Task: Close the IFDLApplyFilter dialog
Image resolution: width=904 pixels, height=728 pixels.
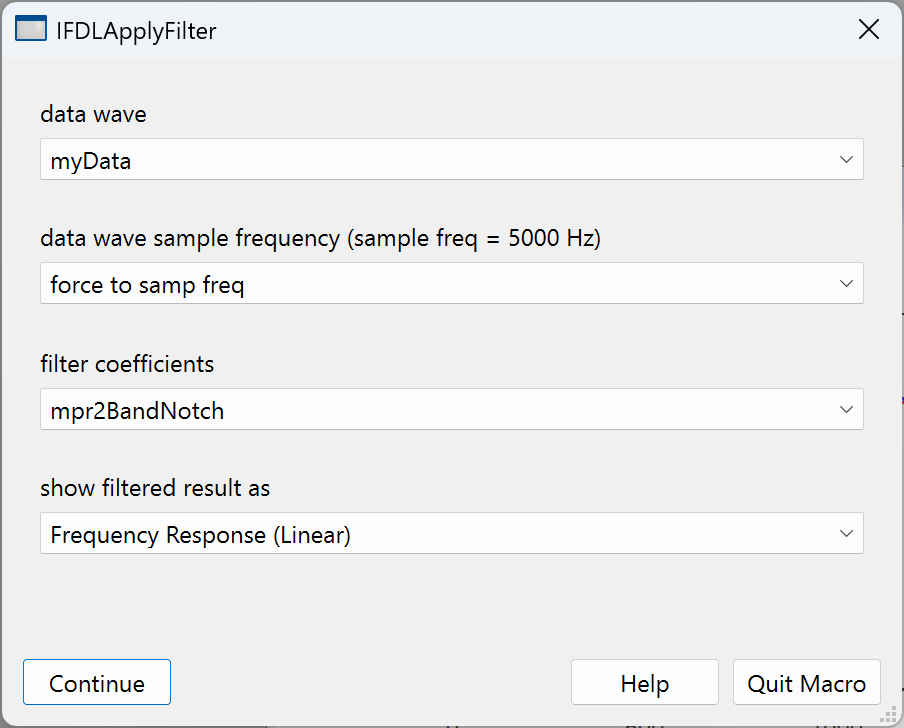Action: 868,29
